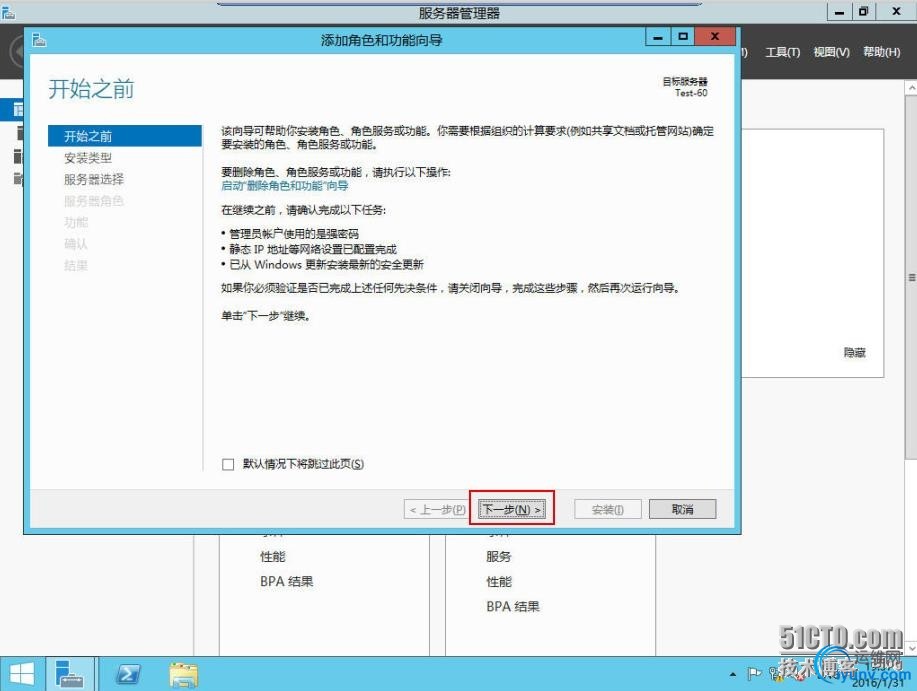Open 视图(V) menu in Server Manager

(x=831, y=52)
